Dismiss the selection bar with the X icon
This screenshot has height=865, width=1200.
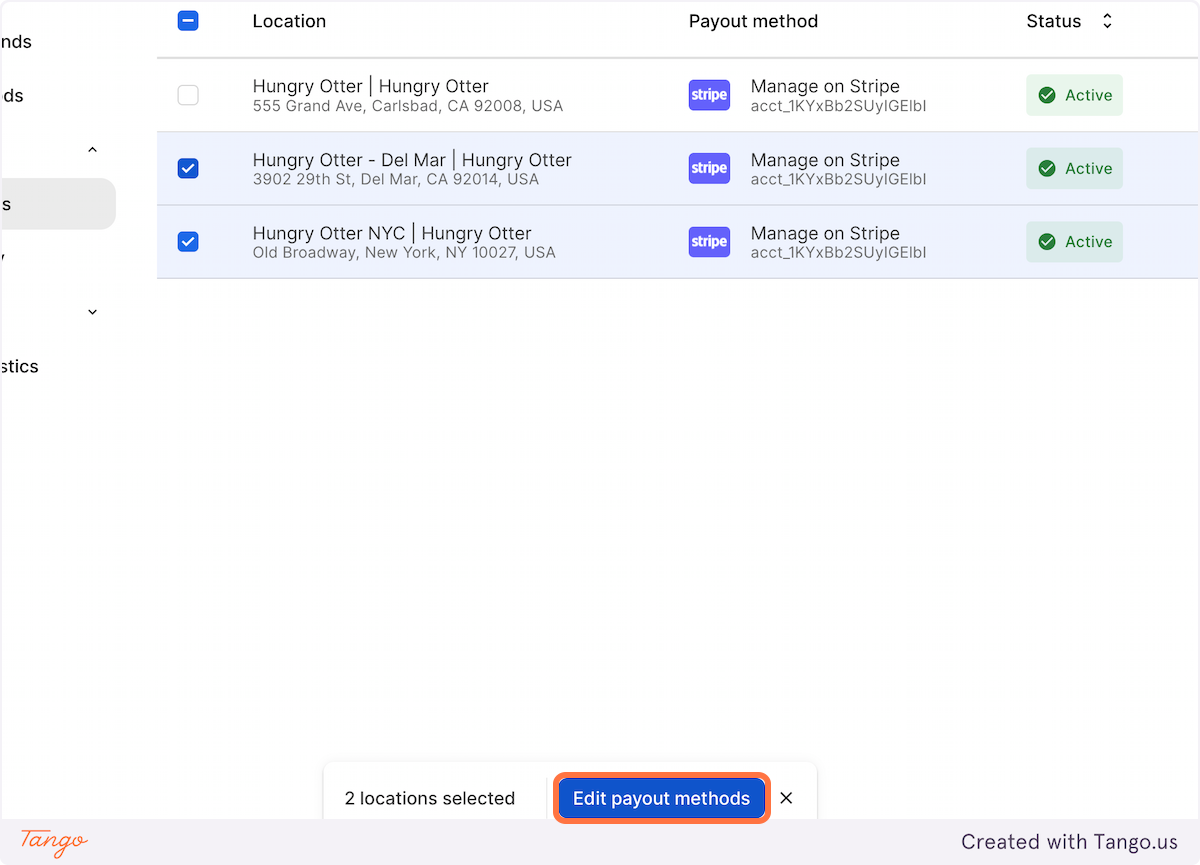click(x=786, y=798)
